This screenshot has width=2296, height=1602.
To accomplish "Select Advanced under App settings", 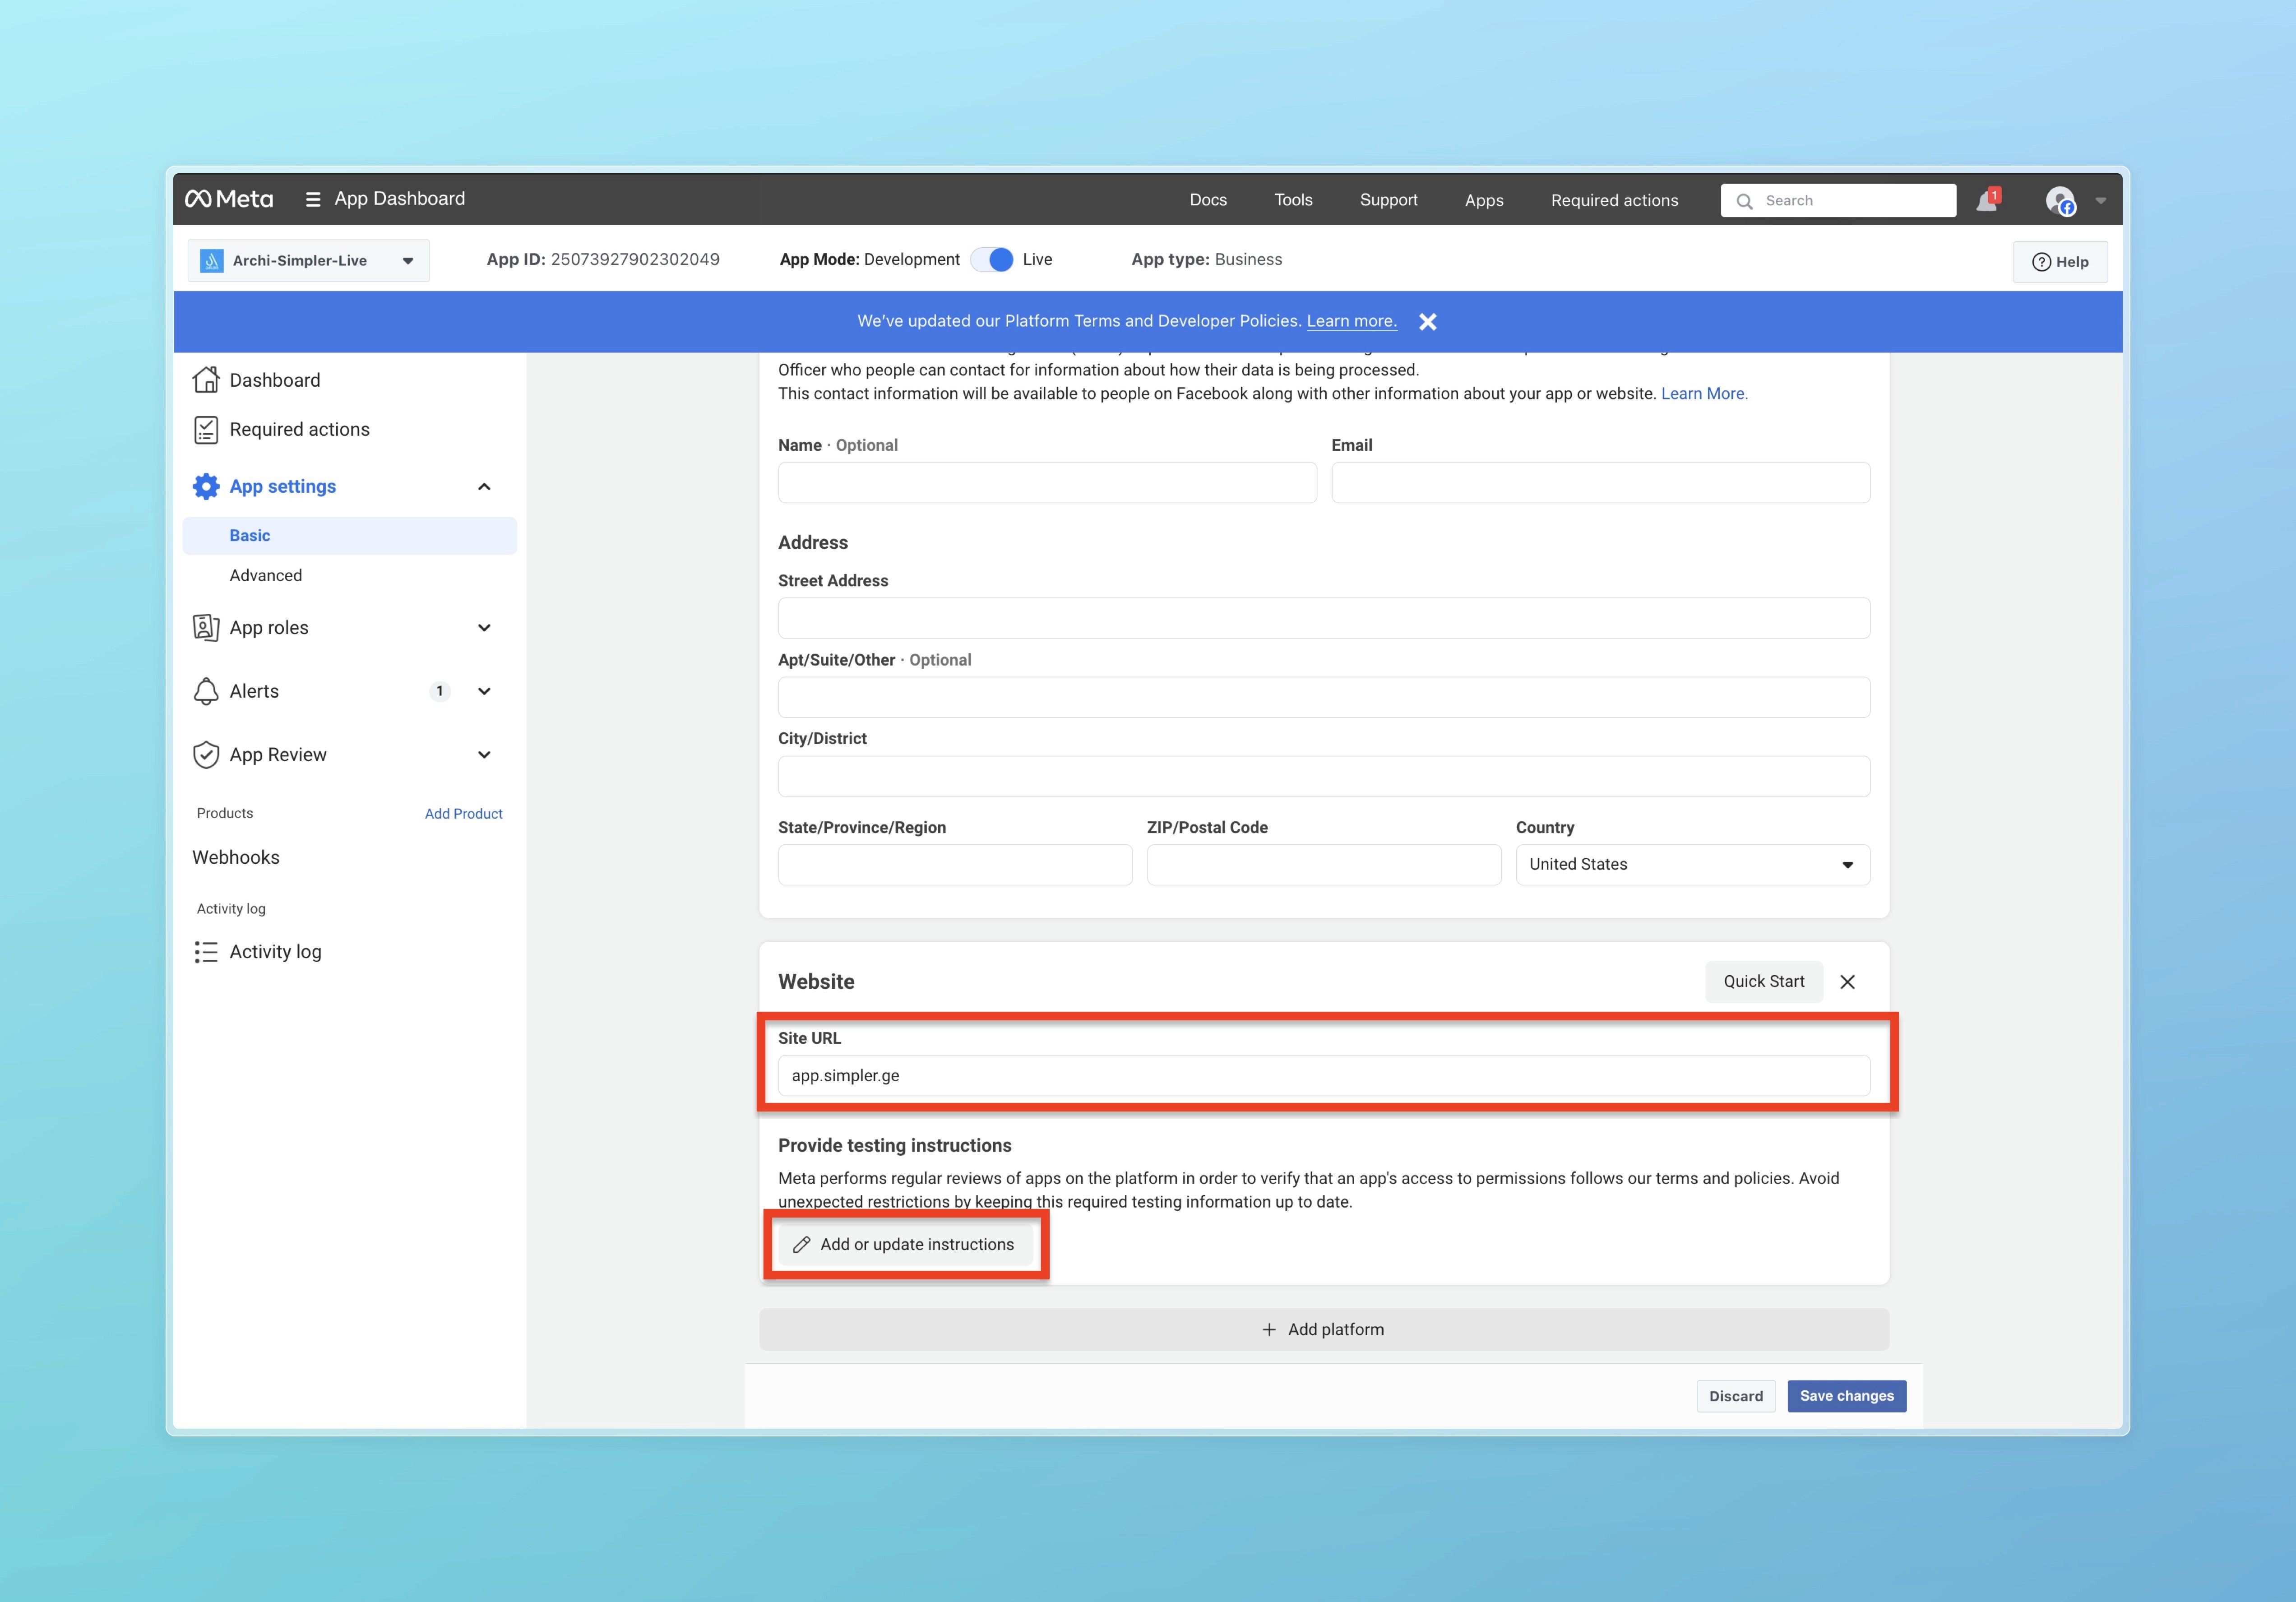I will point(266,576).
